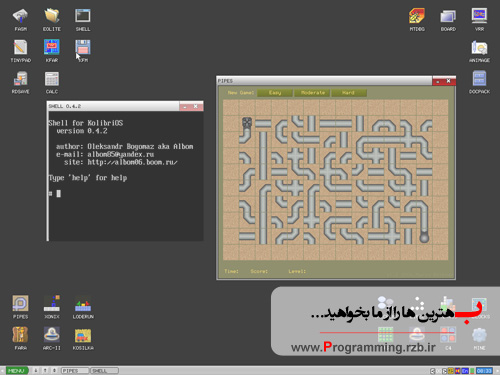Click 'Shell for KolibriOS' text line
Image resolution: width=500 pixels, height=375 pixels.
(86, 123)
